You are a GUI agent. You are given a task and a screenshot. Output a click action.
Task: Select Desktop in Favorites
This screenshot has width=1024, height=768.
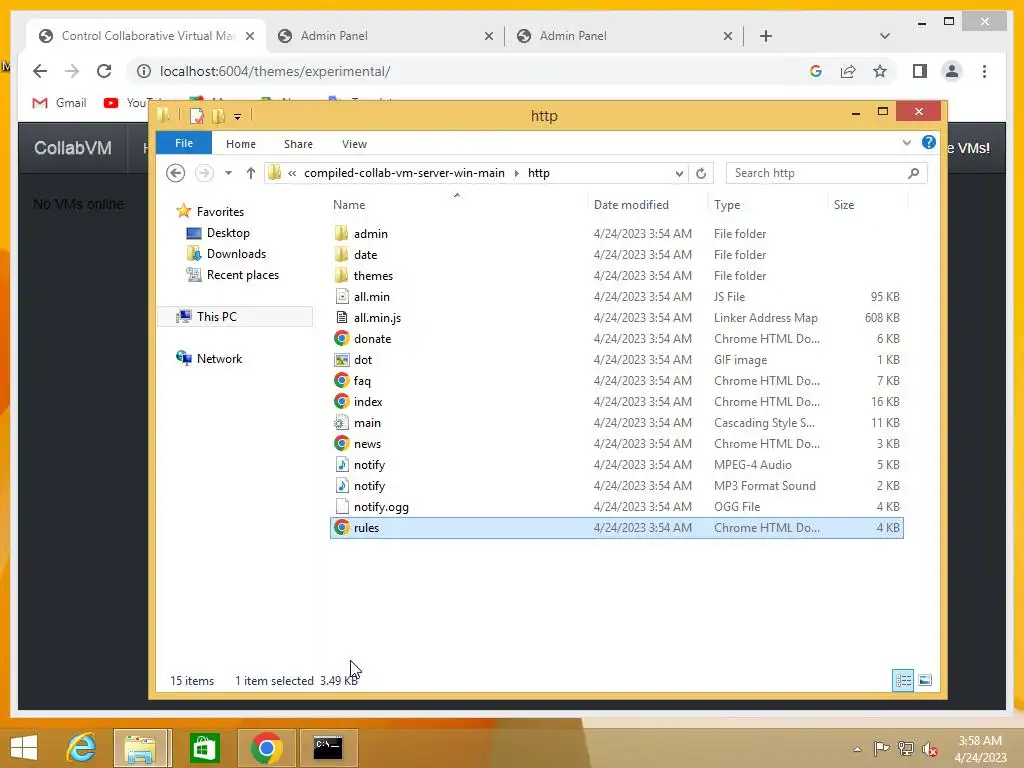pos(228,233)
